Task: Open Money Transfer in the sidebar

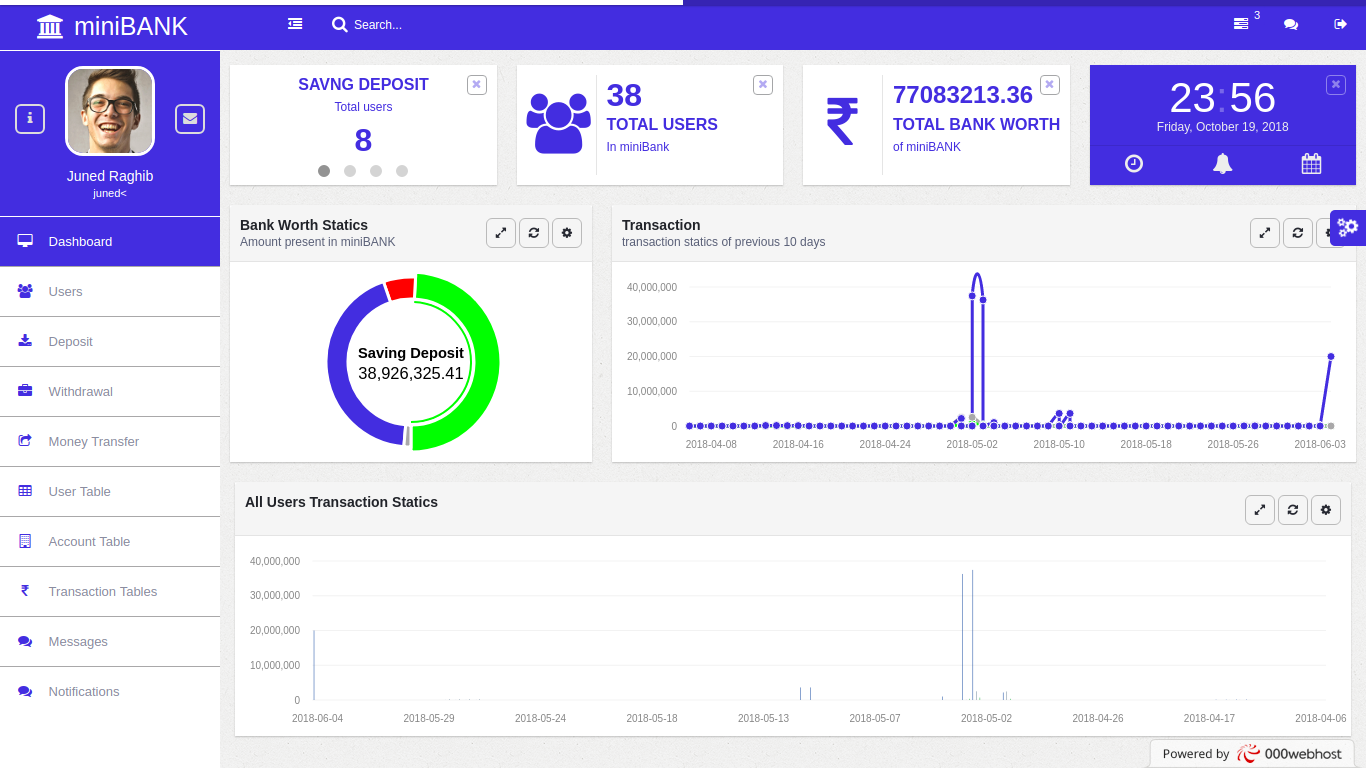Action: coord(110,441)
